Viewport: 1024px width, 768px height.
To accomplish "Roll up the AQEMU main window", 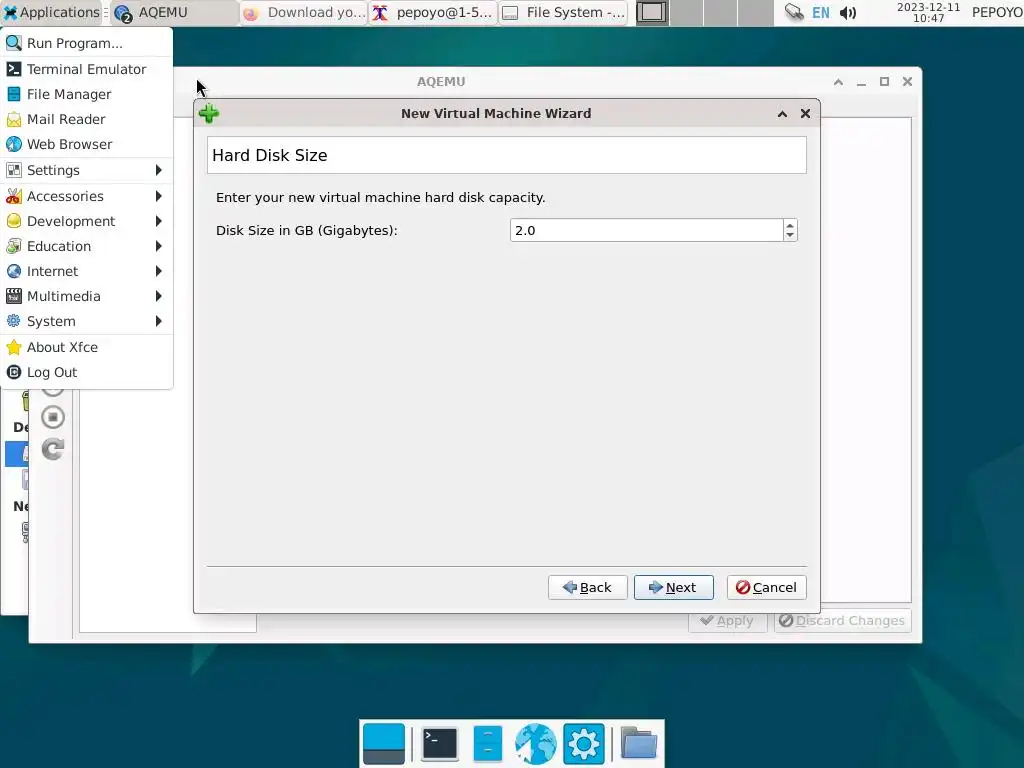I will [839, 82].
